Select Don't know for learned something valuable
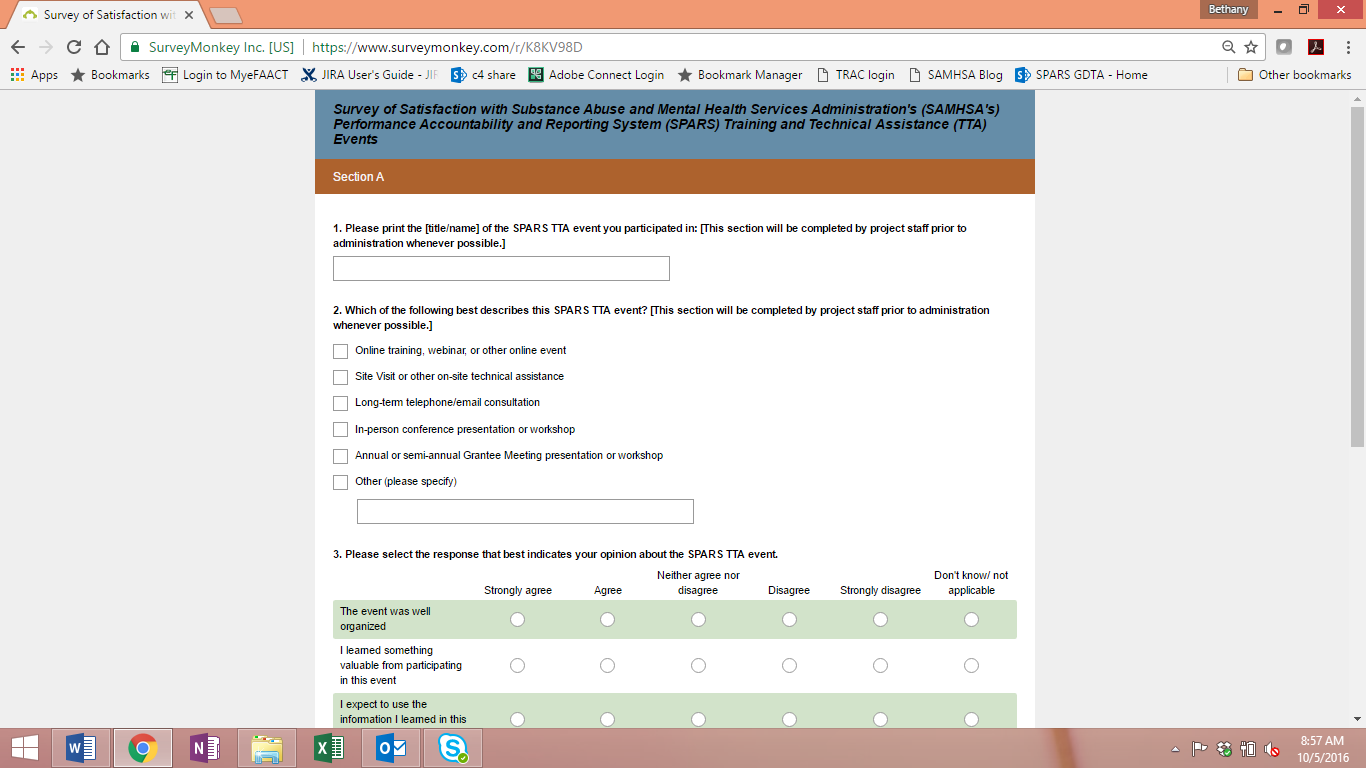Viewport: 1366px width, 768px height. click(971, 666)
